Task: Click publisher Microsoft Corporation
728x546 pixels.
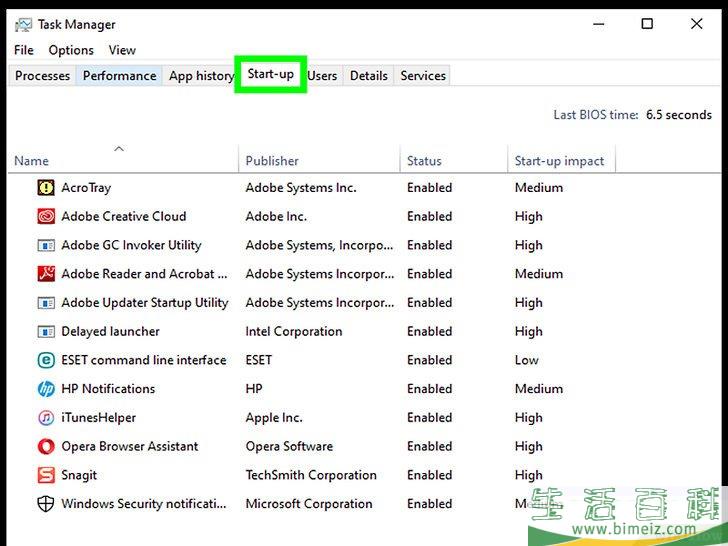Action: click(x=309, y=504)
